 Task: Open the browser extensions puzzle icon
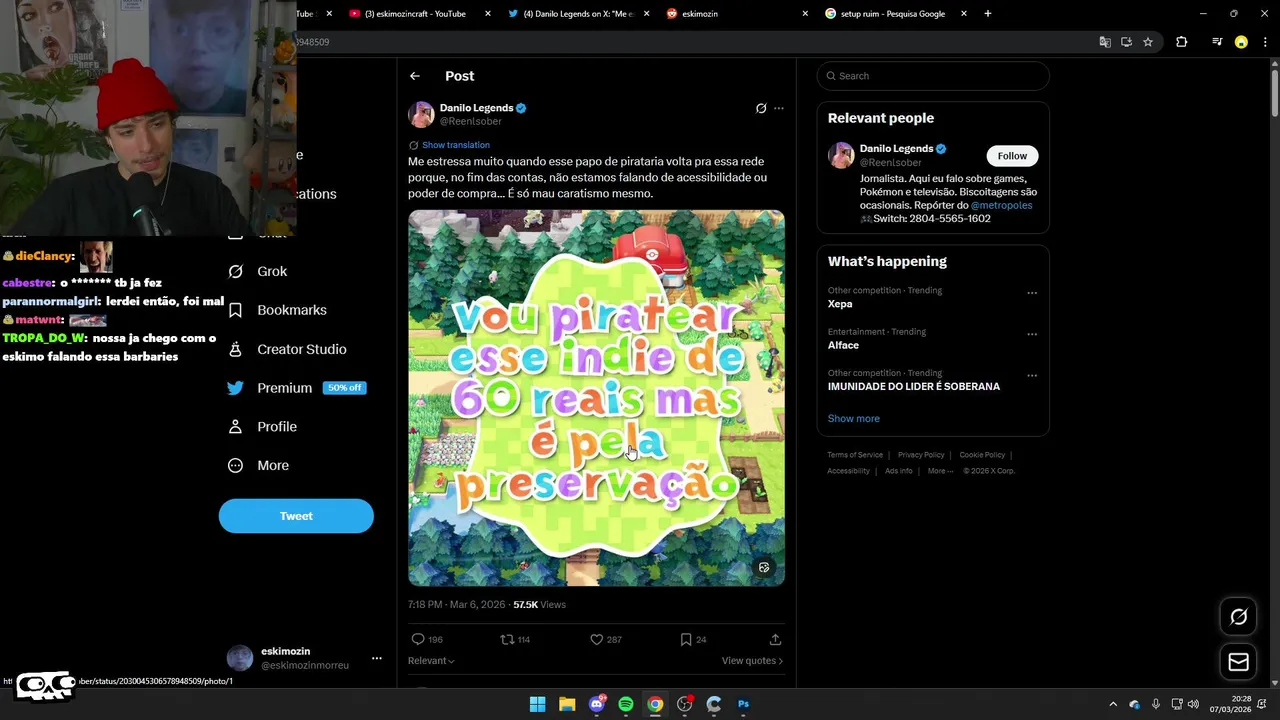[x=1181, y=42]
